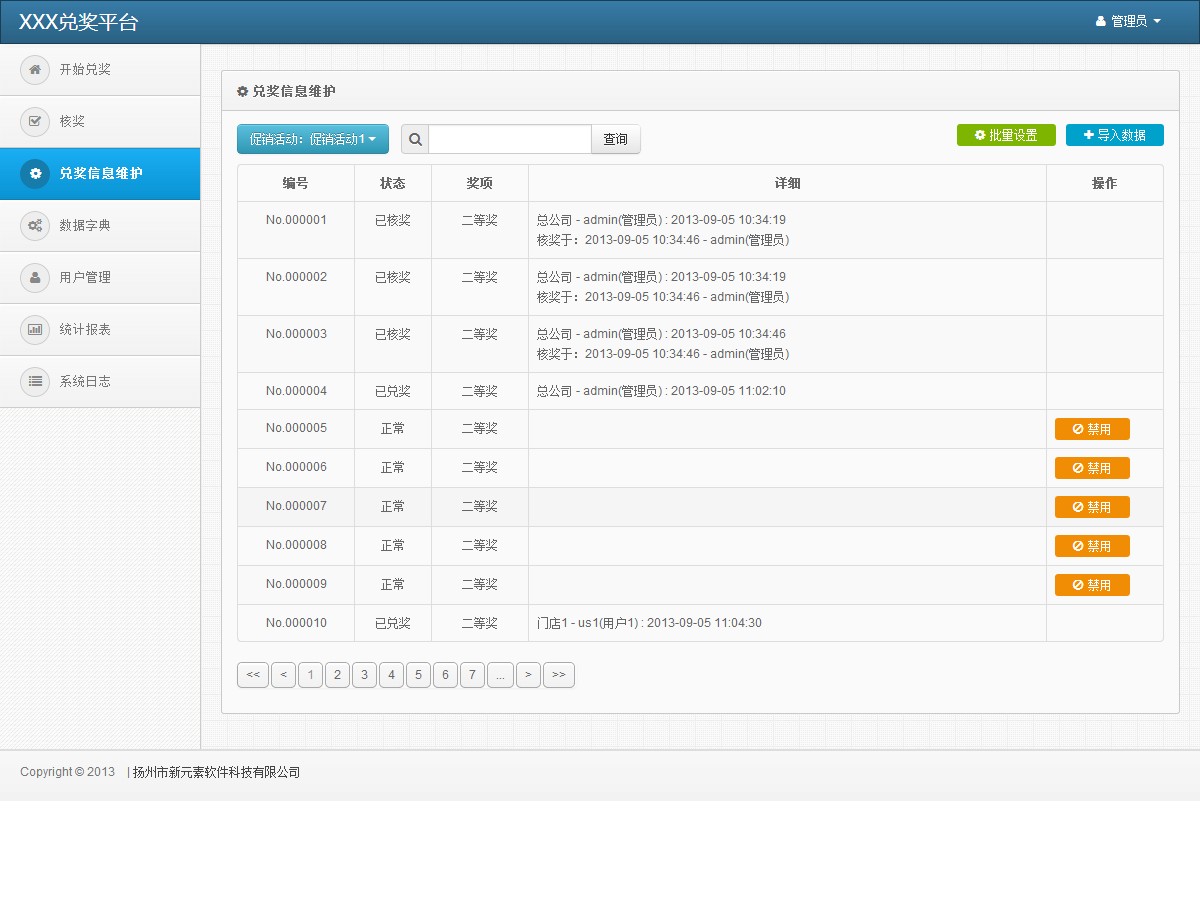The height and width of the screenshot is (900, 1200).
Task: Click the chart icon beside 统计报表
Action: click(x=35, y=330)
